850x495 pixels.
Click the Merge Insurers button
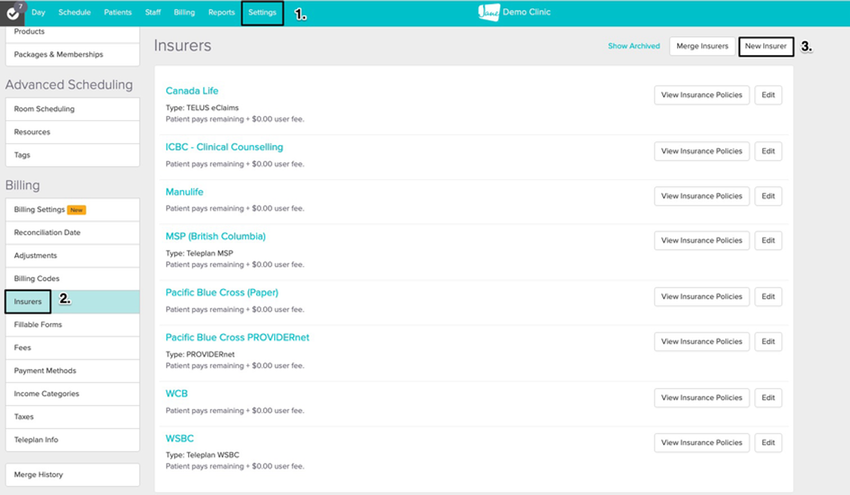click(x=702, y=46)
